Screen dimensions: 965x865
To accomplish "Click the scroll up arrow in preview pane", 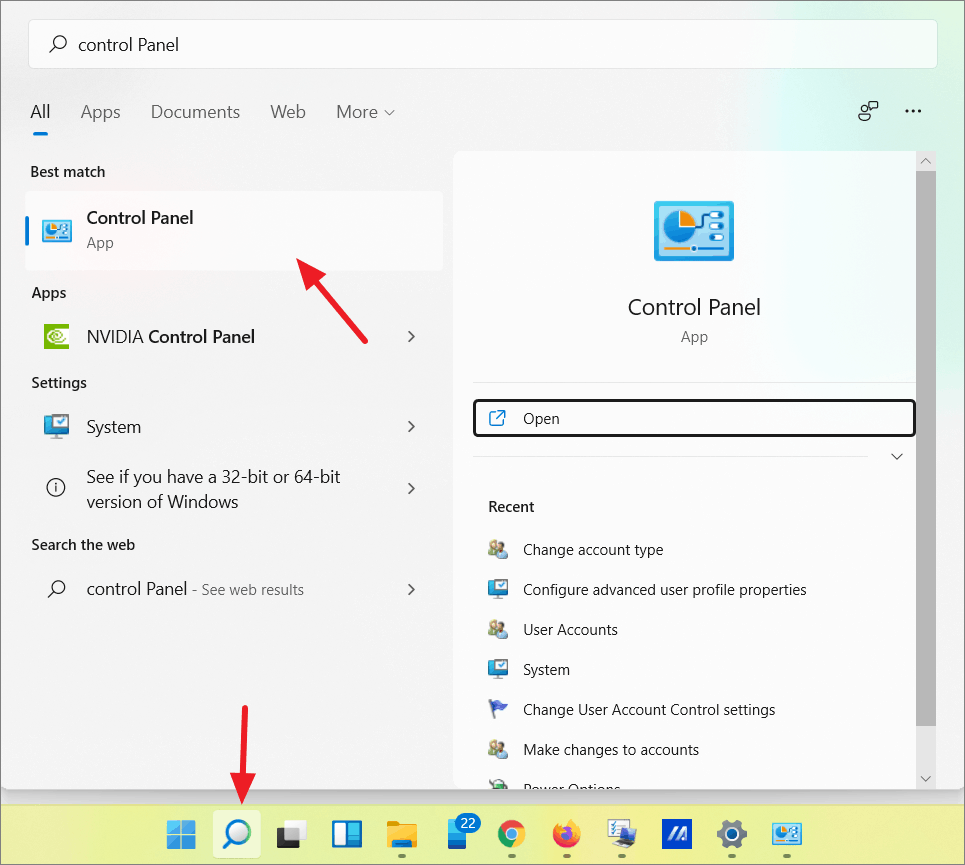I will coord(926,161).
